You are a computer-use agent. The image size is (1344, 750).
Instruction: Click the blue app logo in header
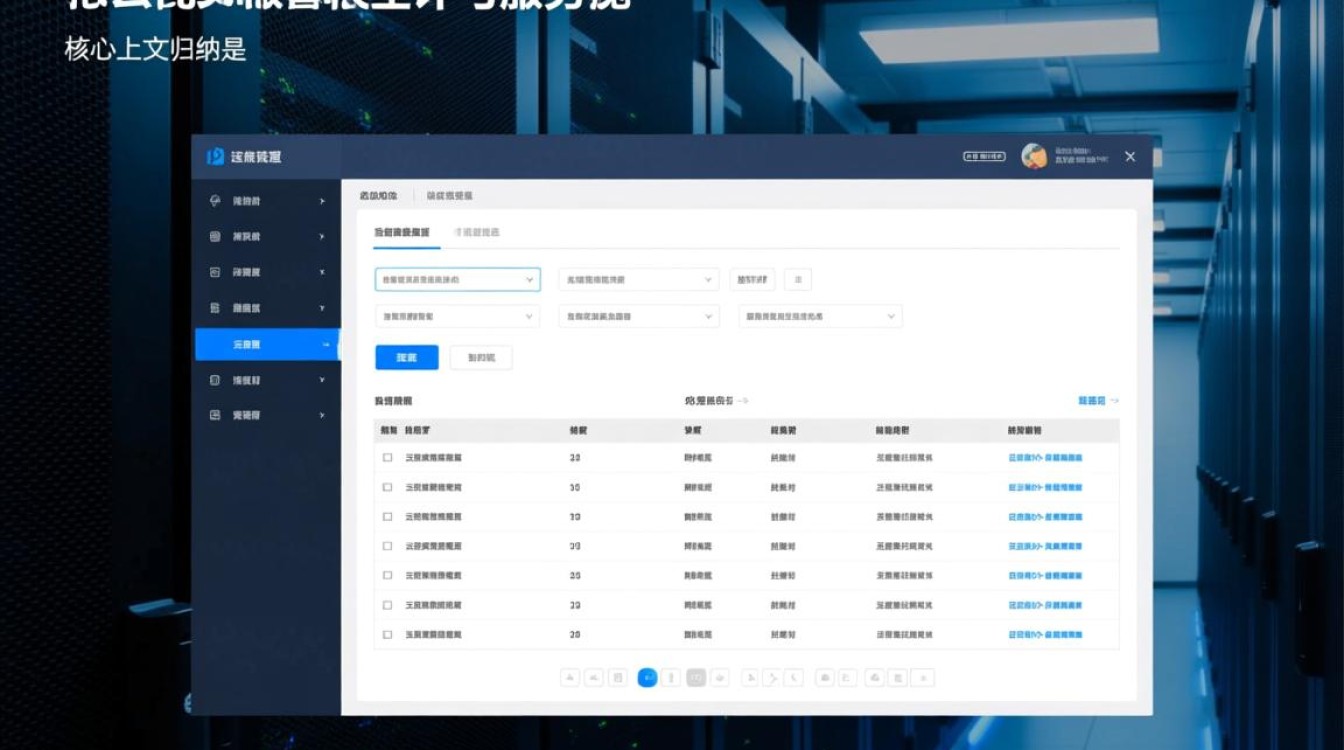215,157
